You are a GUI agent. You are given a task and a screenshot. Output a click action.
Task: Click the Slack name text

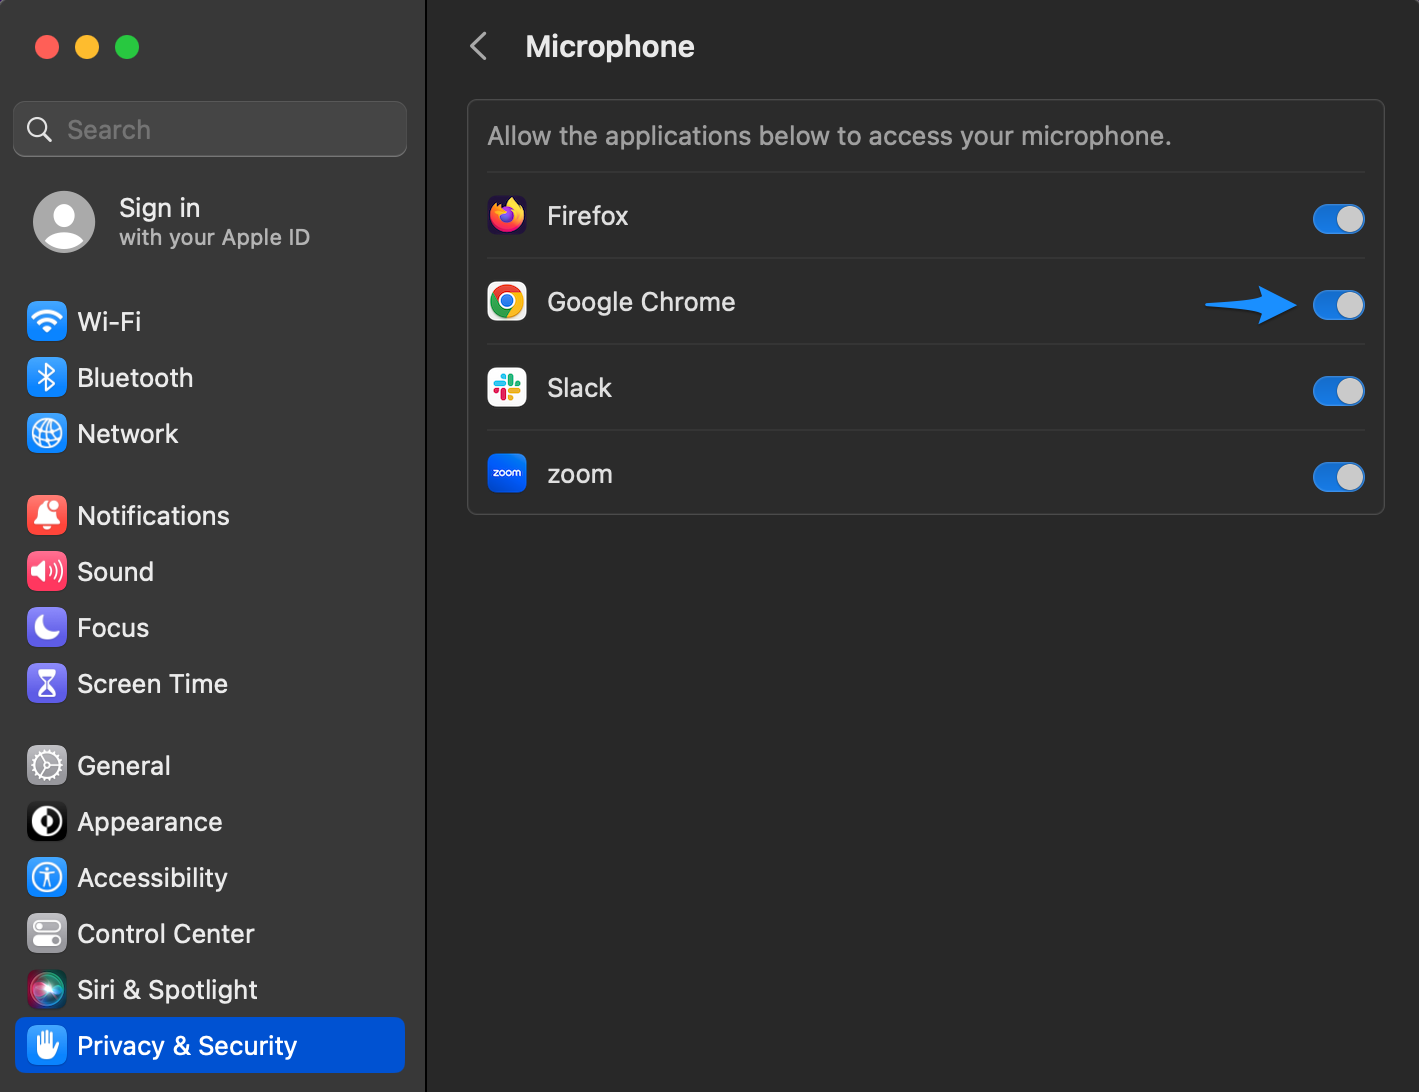click(x=579, y=388)
